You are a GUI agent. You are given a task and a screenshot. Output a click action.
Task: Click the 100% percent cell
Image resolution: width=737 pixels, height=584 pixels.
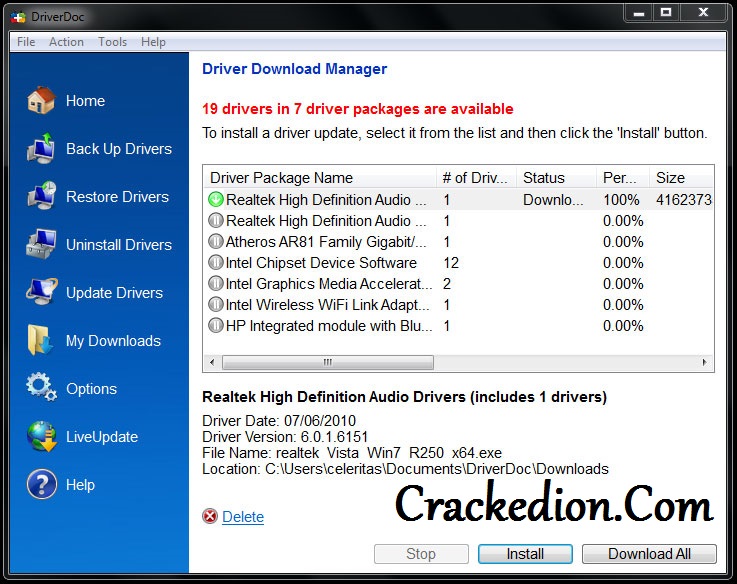[621, 200]
